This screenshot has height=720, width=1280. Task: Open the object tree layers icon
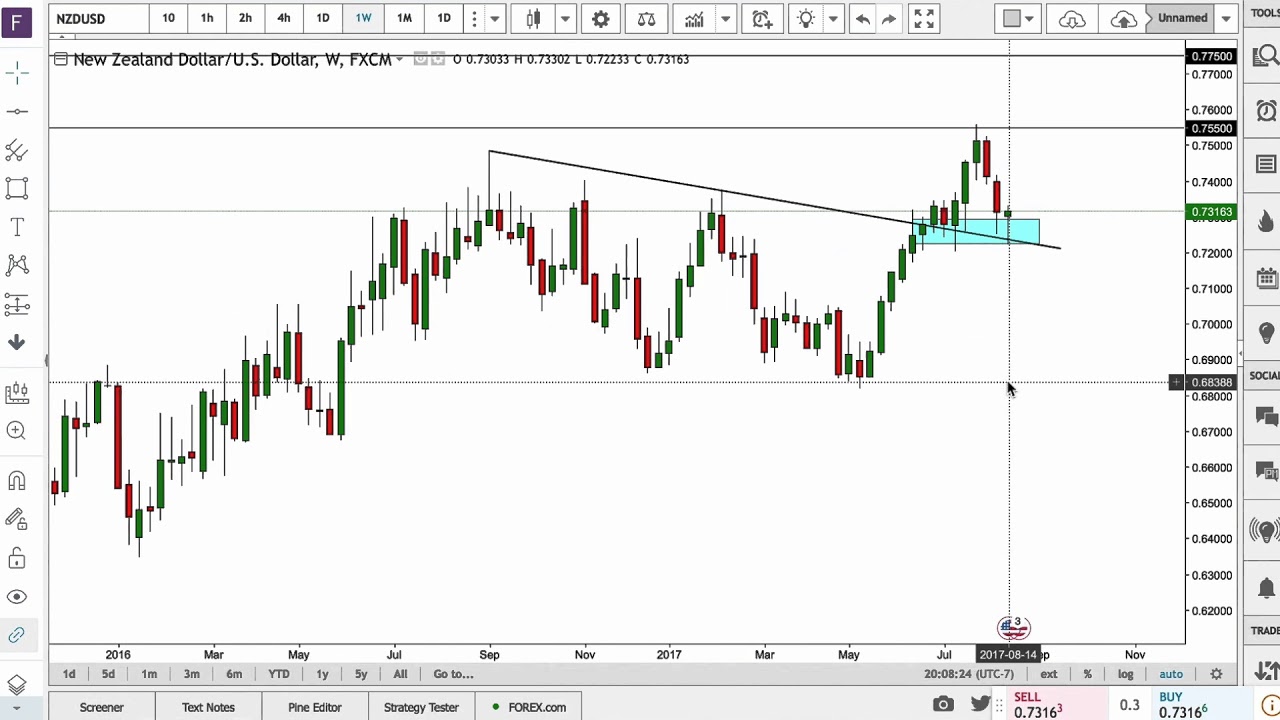pyautogui.click(x=17, y=685)
